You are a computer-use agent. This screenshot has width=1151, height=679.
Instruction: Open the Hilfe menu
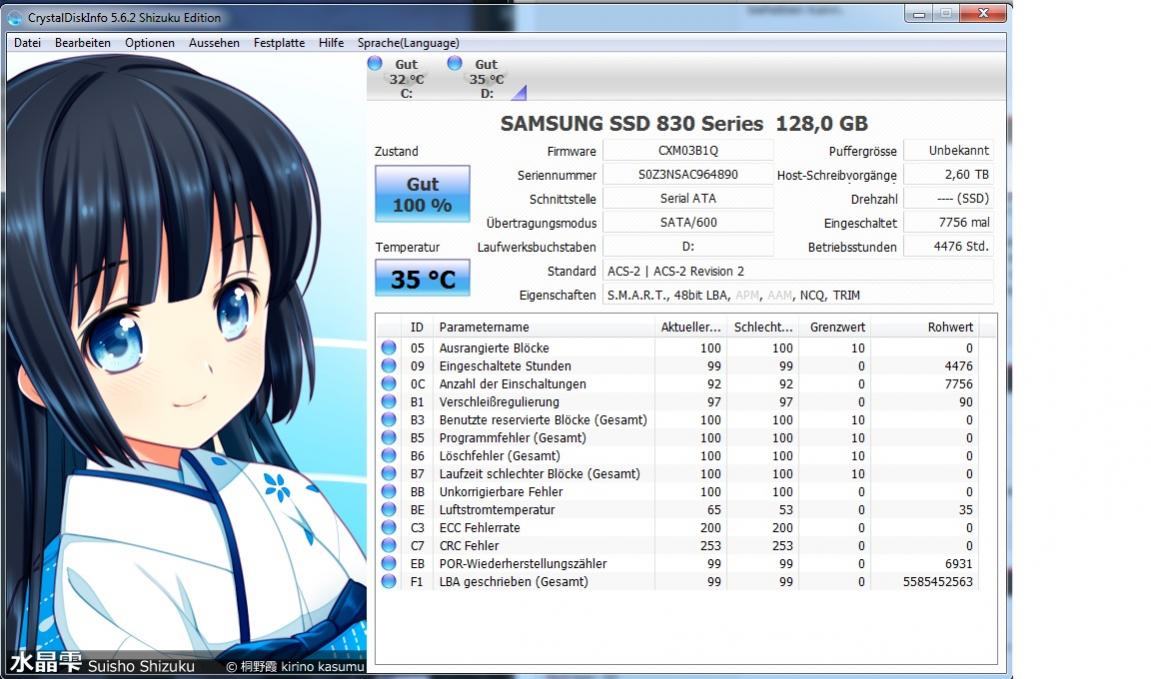click(x=331, y=43)
